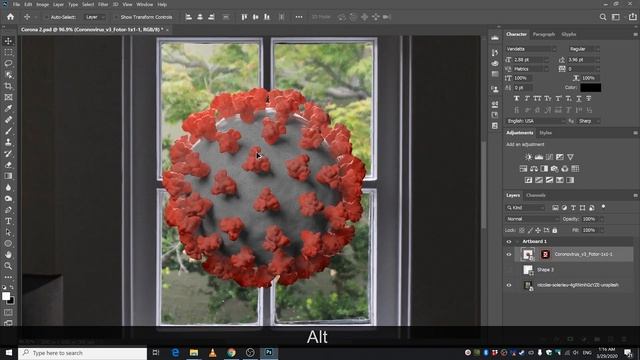Filter layers by type layers icon
640x360 pixels.
click(x=573, y=208)
